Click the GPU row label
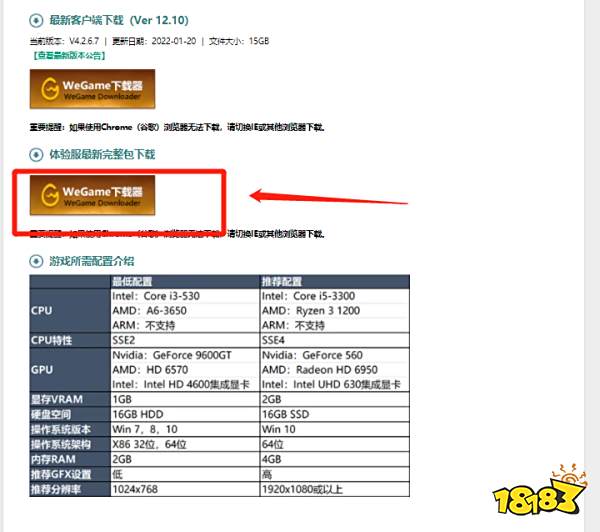The width and height of the screenshot is (600, 532). tap(70, 370)
